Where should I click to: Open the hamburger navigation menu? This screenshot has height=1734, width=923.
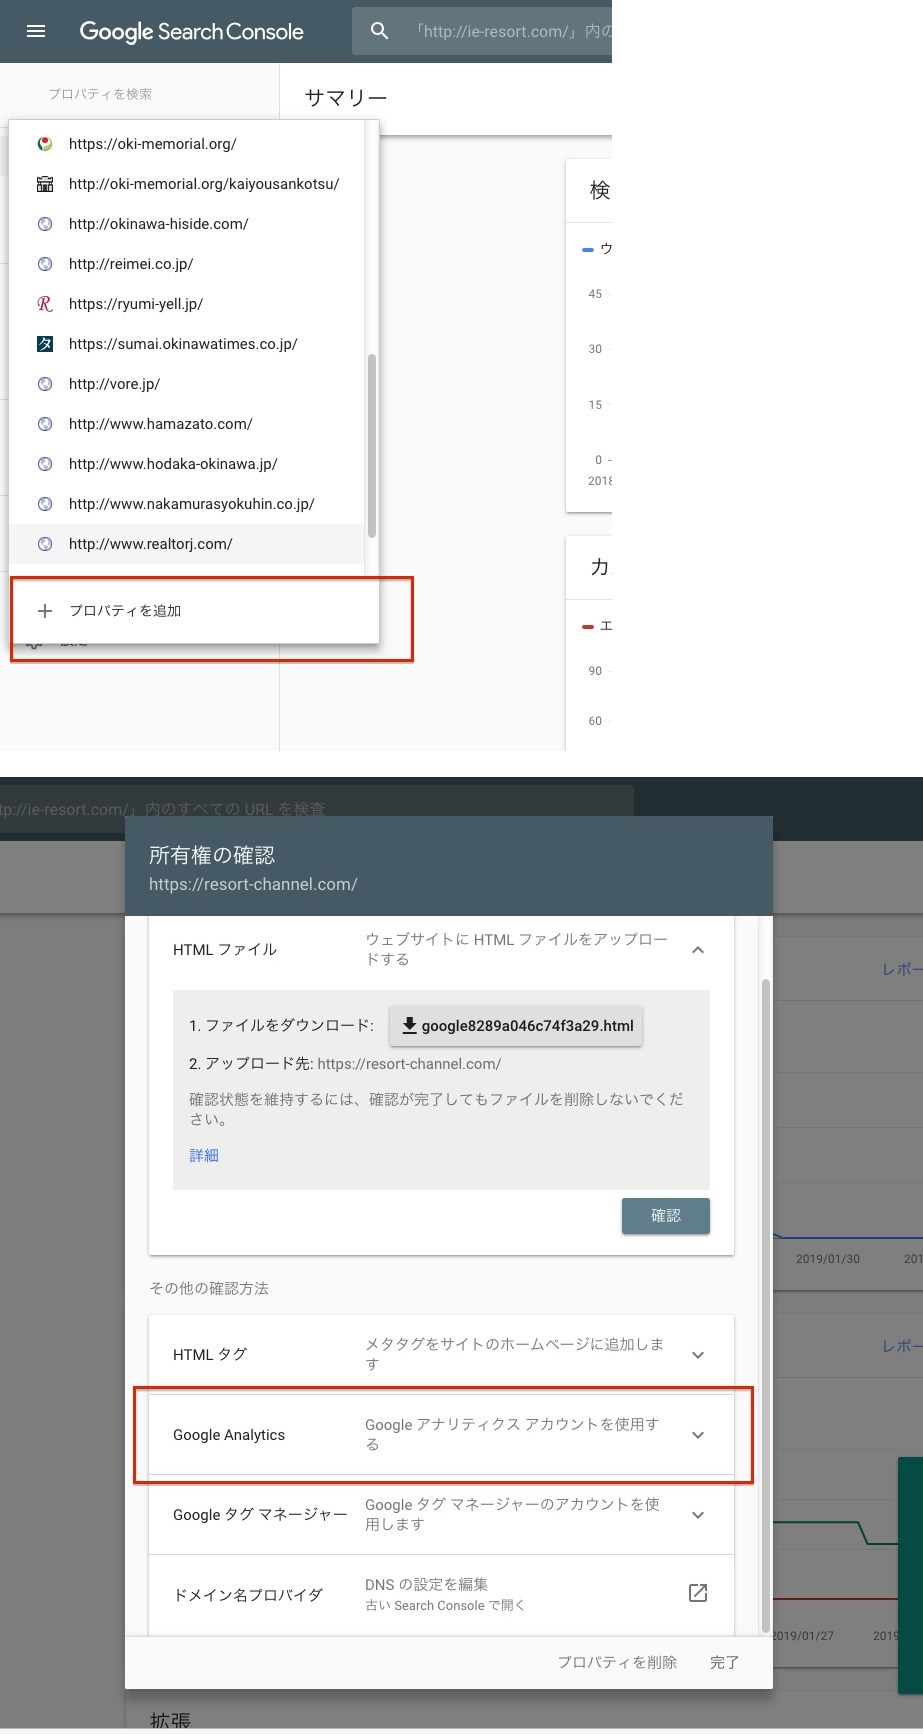pyautogui.click(x=36, y=31)
